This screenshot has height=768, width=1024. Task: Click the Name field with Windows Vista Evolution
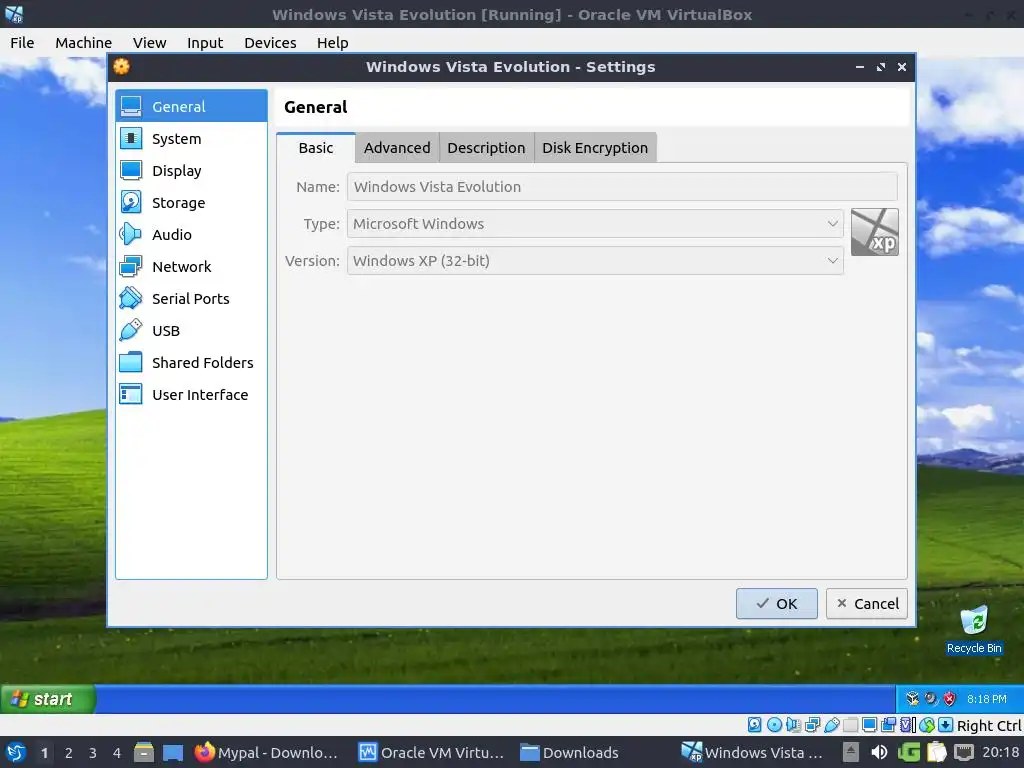(622, 187)
